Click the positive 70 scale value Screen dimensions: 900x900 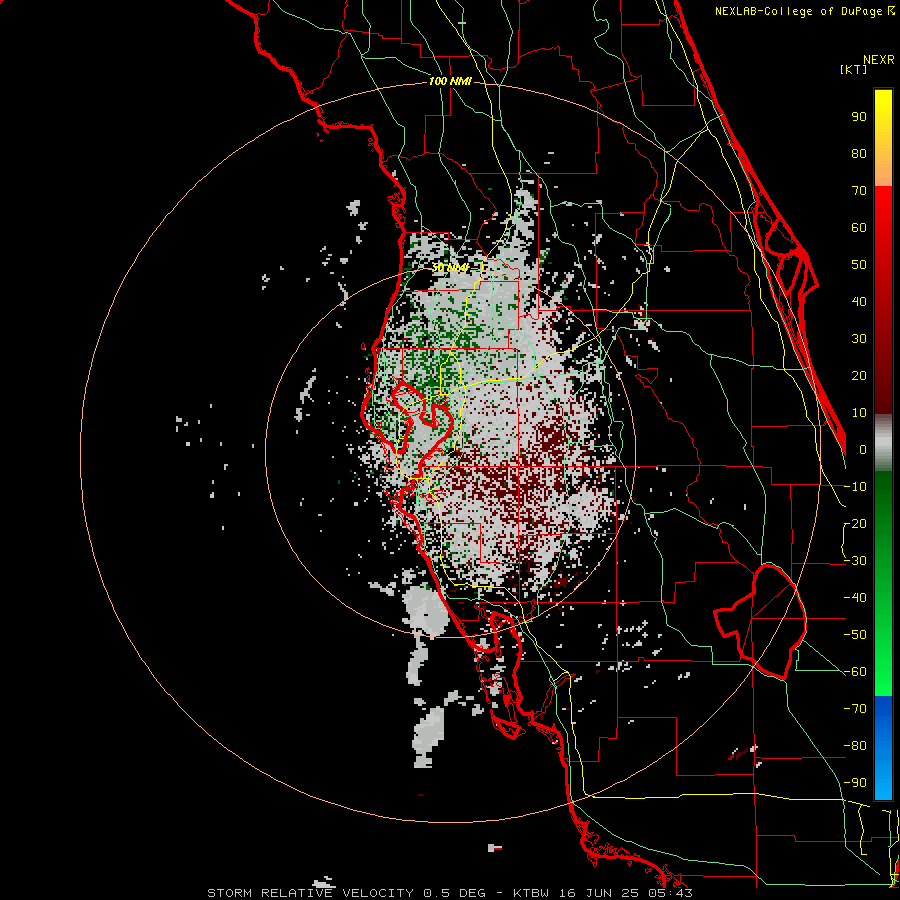(x=859, y=191)
